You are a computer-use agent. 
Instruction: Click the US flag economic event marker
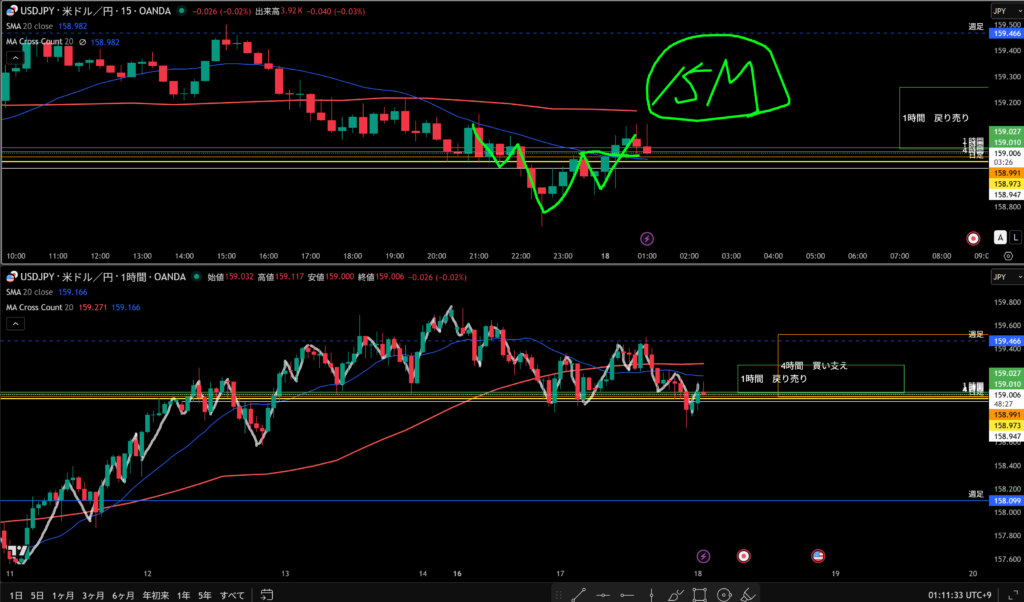(817, 555)
